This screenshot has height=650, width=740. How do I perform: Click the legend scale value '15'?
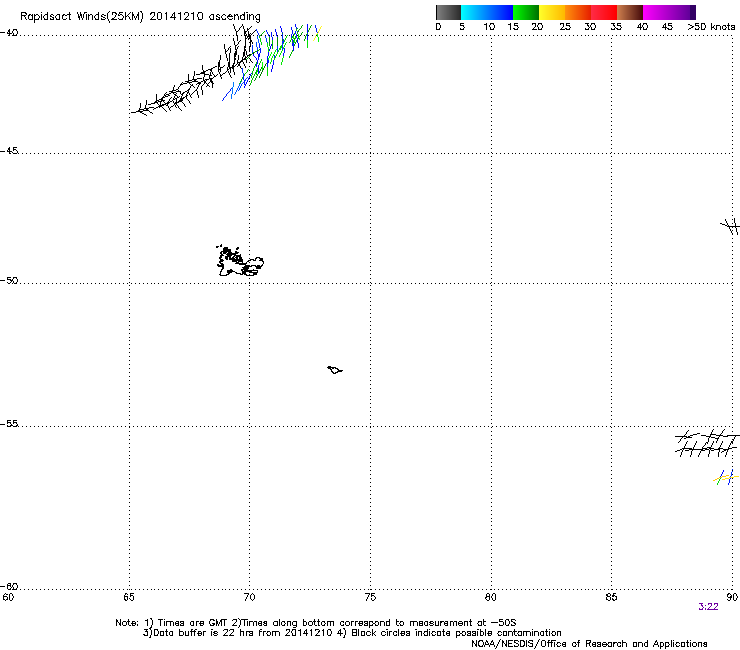click(x=513, y=27)
